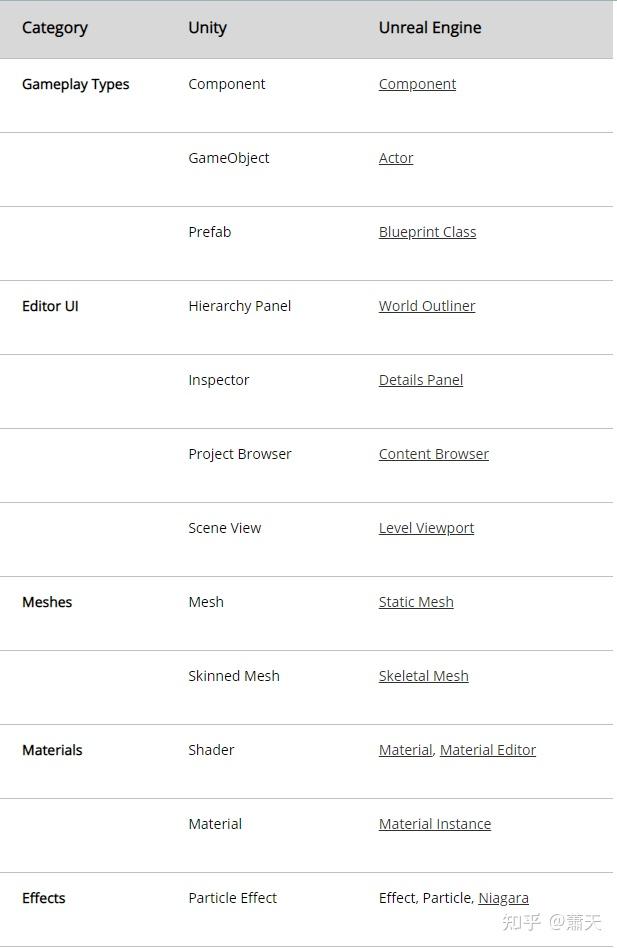Open the Material Editor link
This screenshot has height=948, width=617.
(x=488, y=750)
